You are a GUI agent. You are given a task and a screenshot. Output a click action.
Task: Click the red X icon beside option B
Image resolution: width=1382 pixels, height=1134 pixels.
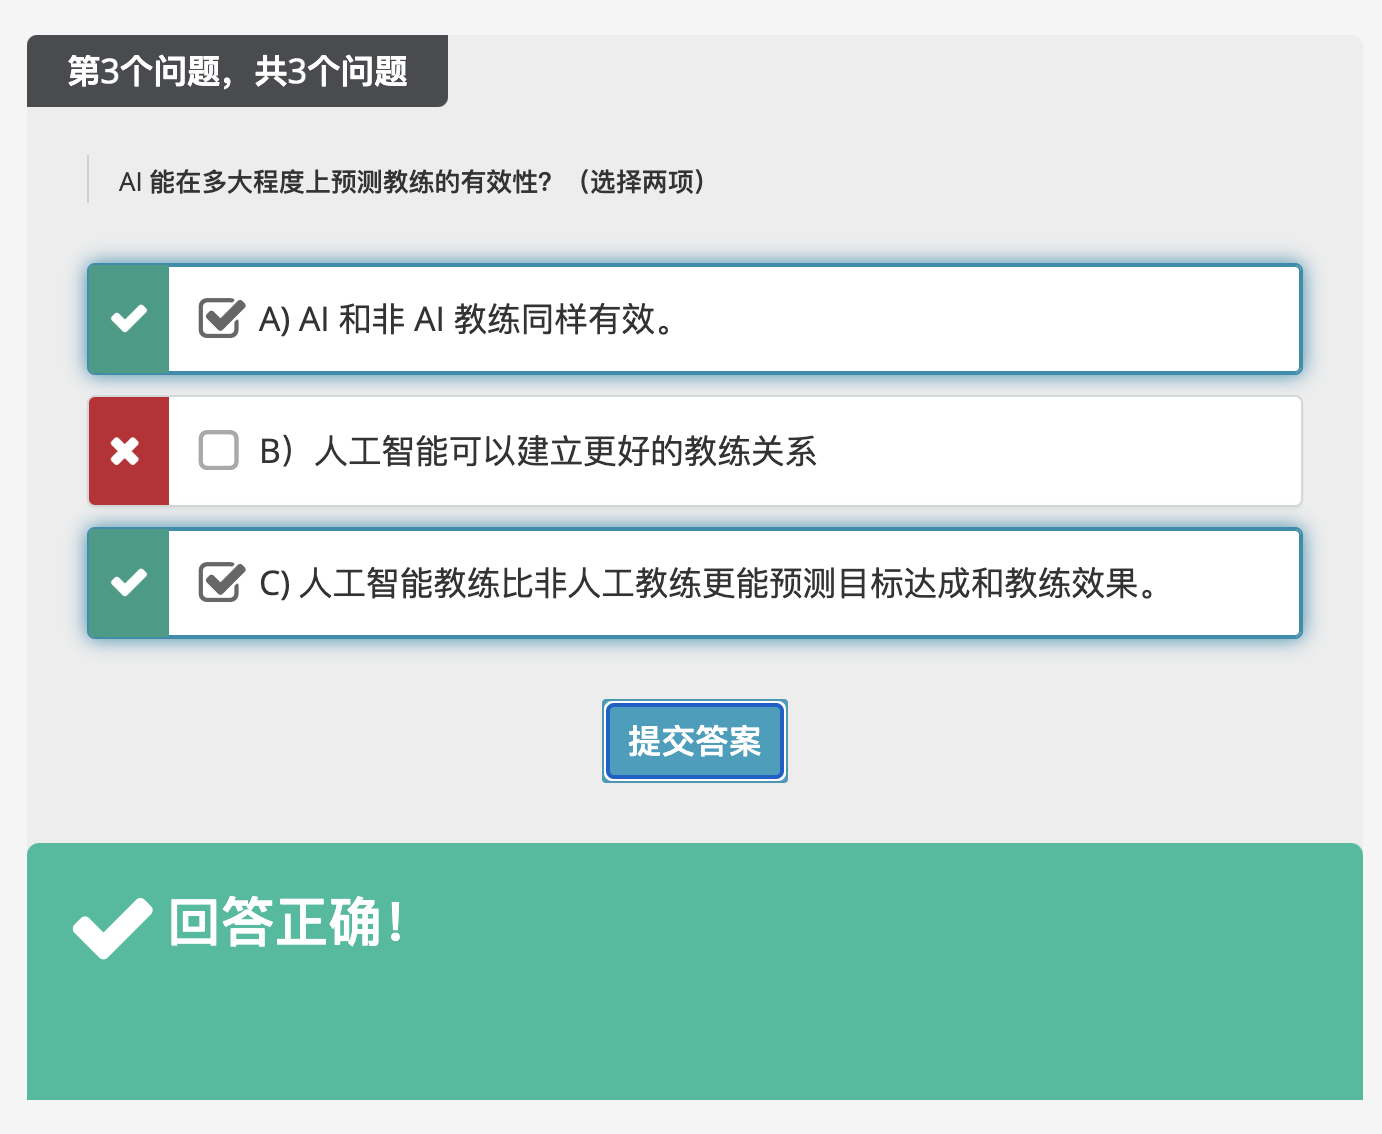click(x=126, y=451)
